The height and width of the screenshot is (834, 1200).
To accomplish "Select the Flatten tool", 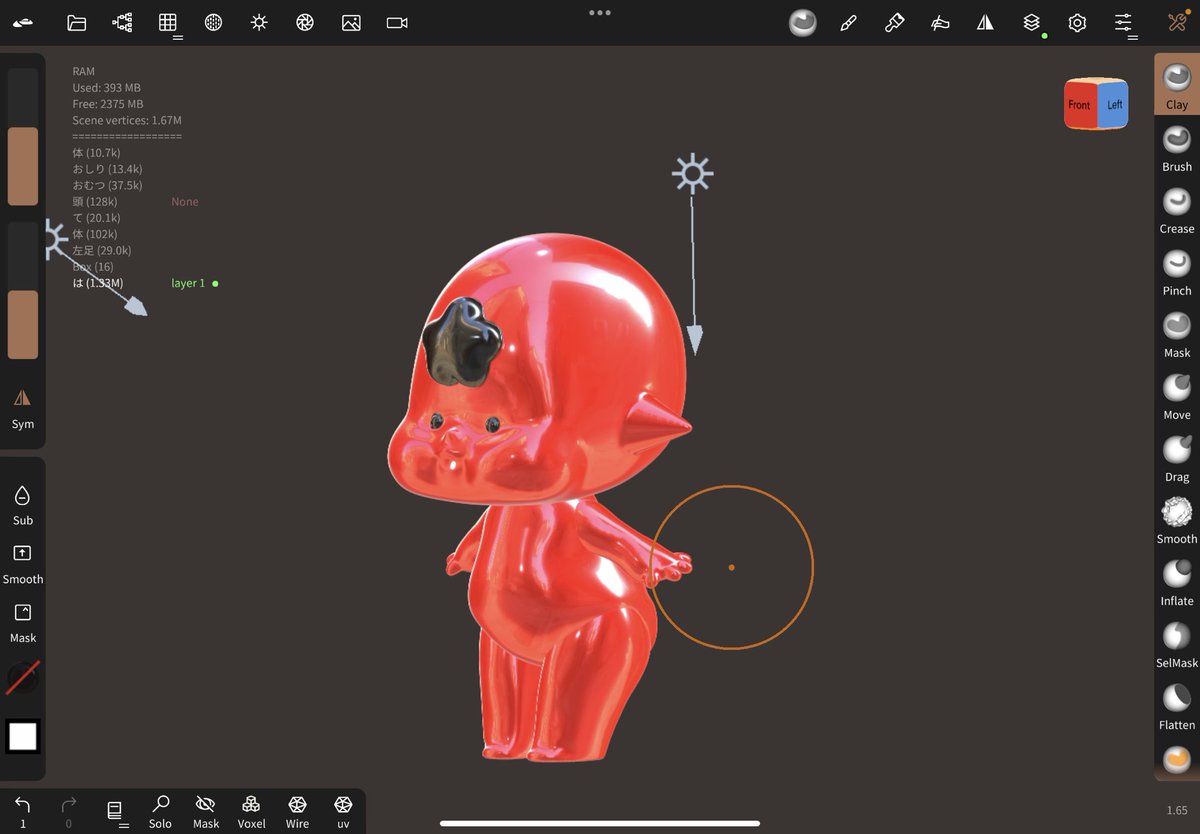I will click(x=1177, y=705).
